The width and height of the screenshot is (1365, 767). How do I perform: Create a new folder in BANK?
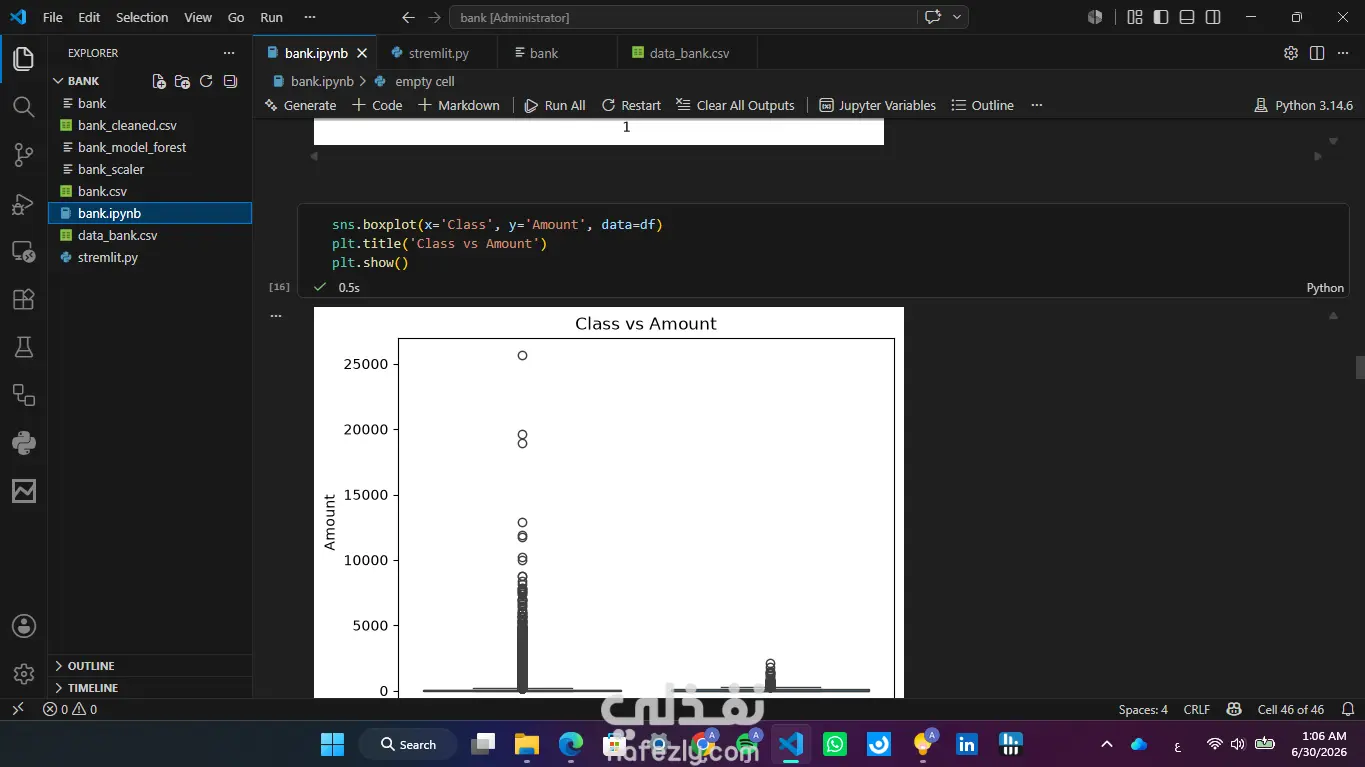182,81
